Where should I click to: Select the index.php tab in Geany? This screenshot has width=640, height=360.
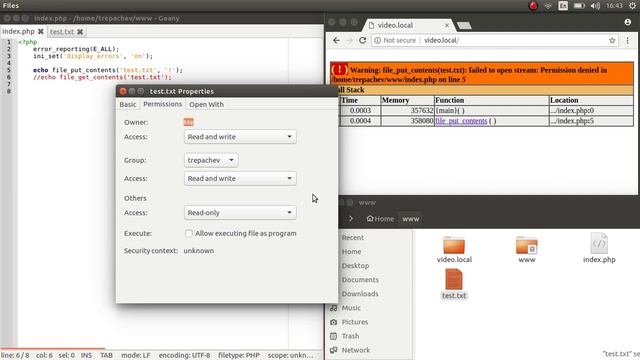point(18,31)
